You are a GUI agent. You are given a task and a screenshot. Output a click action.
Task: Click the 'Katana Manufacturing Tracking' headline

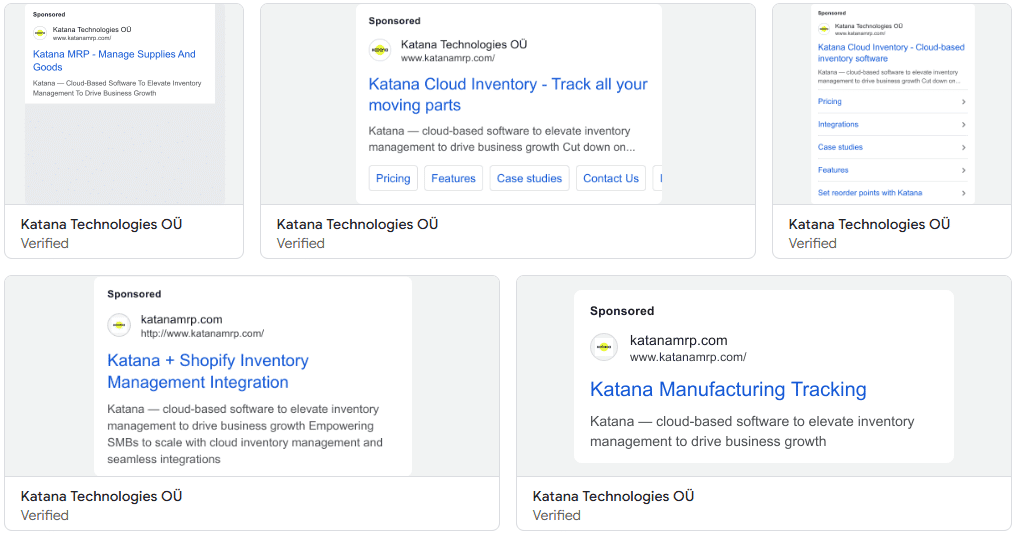pyautogui.click(x=728, y=389)
